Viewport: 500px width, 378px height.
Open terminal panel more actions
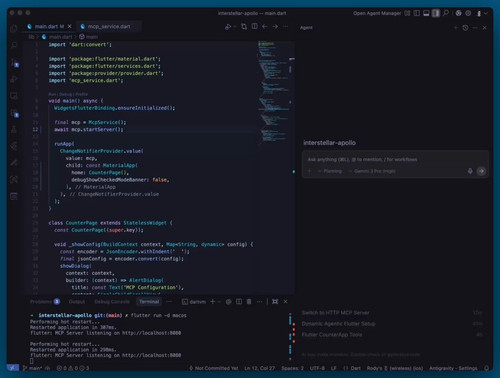[x=259, y=302]
